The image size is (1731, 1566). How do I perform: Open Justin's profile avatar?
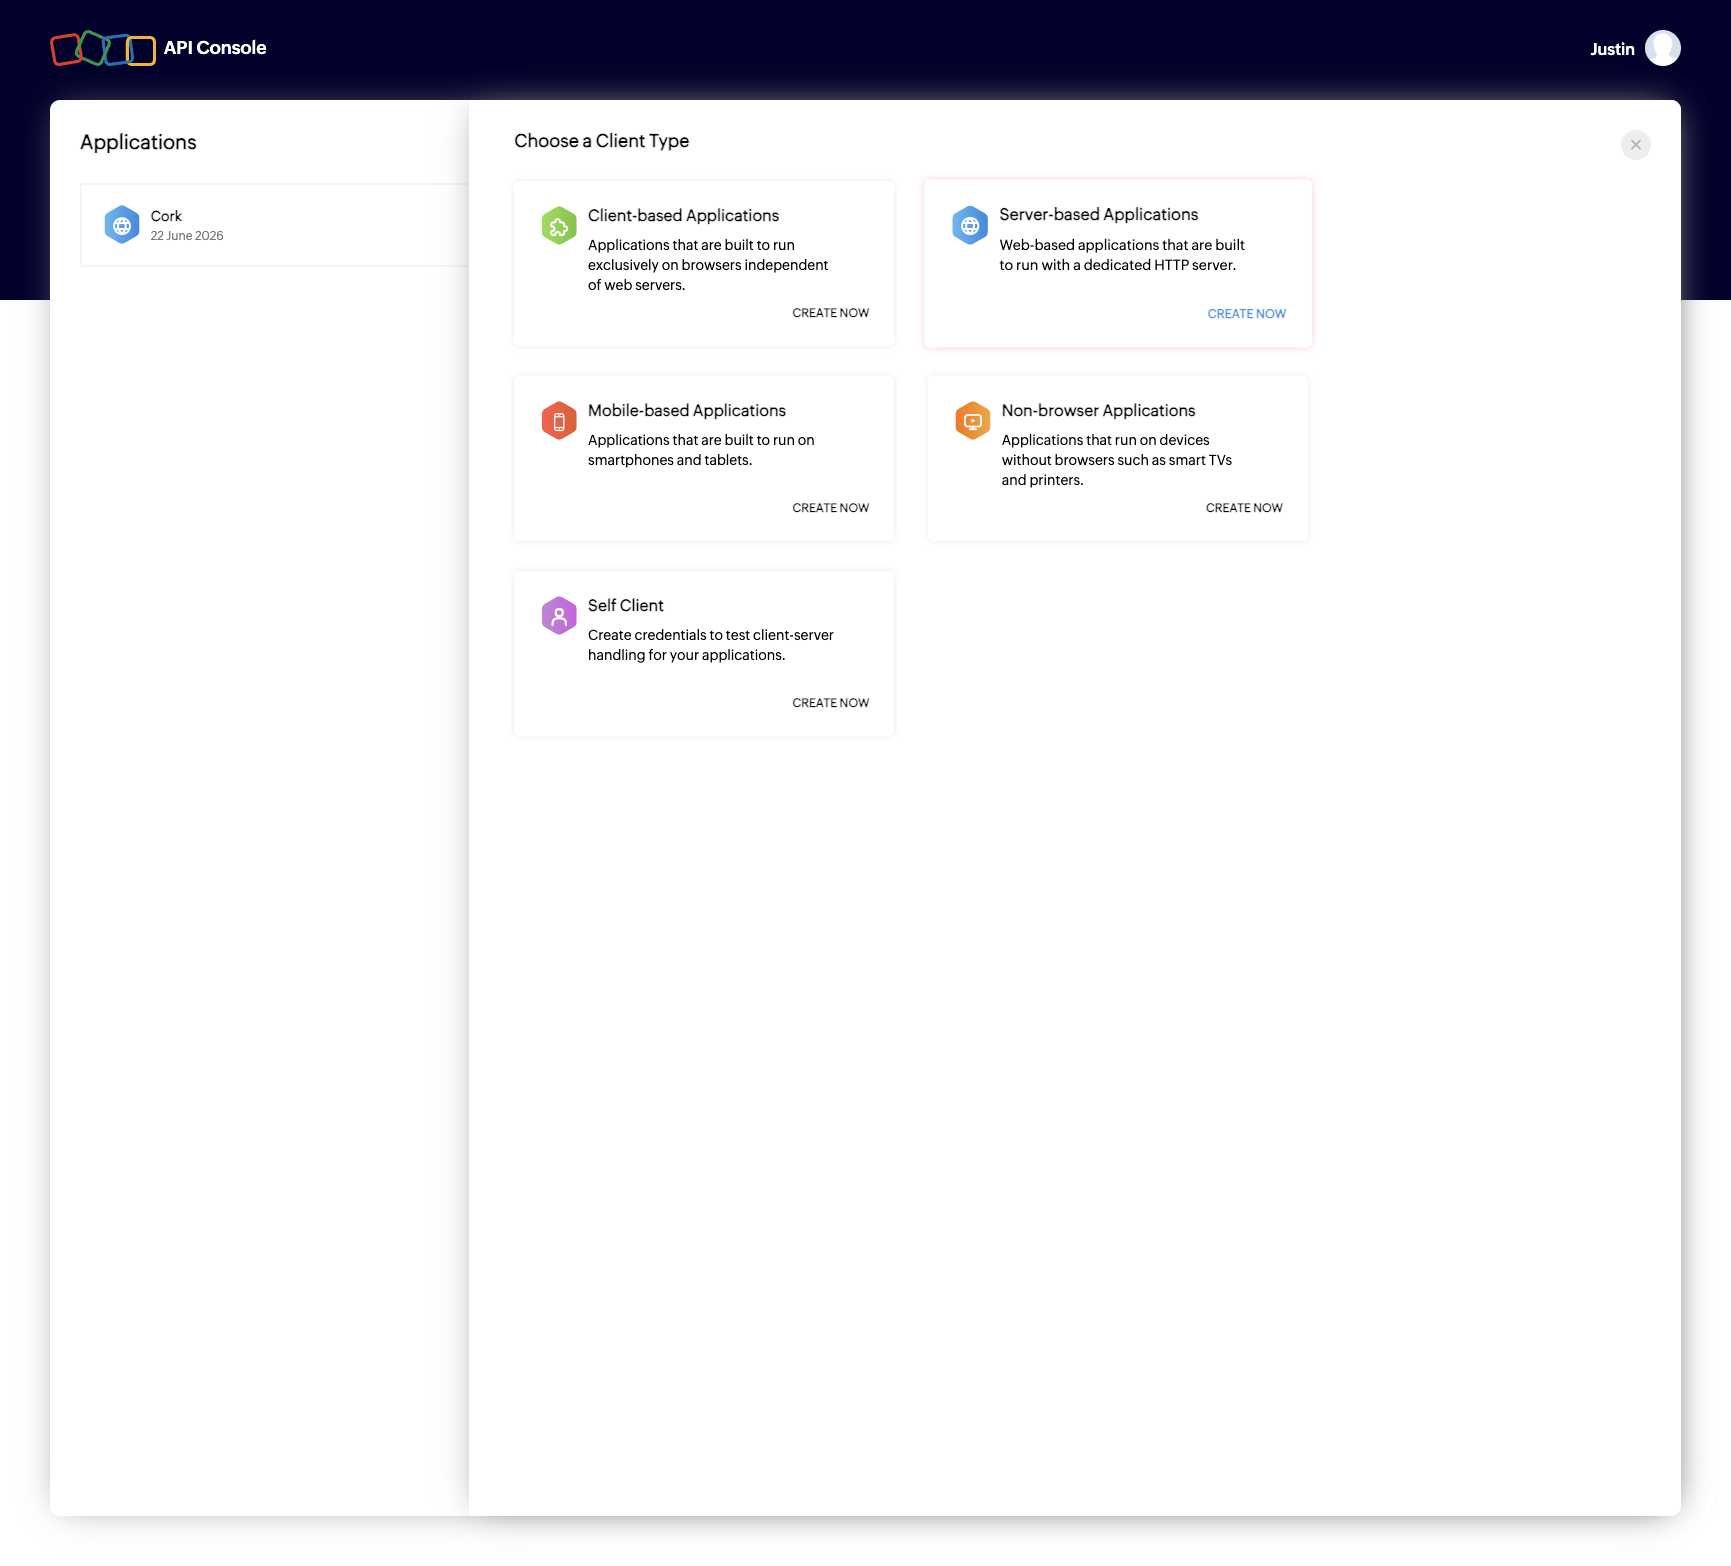(x=1662, y=48)
